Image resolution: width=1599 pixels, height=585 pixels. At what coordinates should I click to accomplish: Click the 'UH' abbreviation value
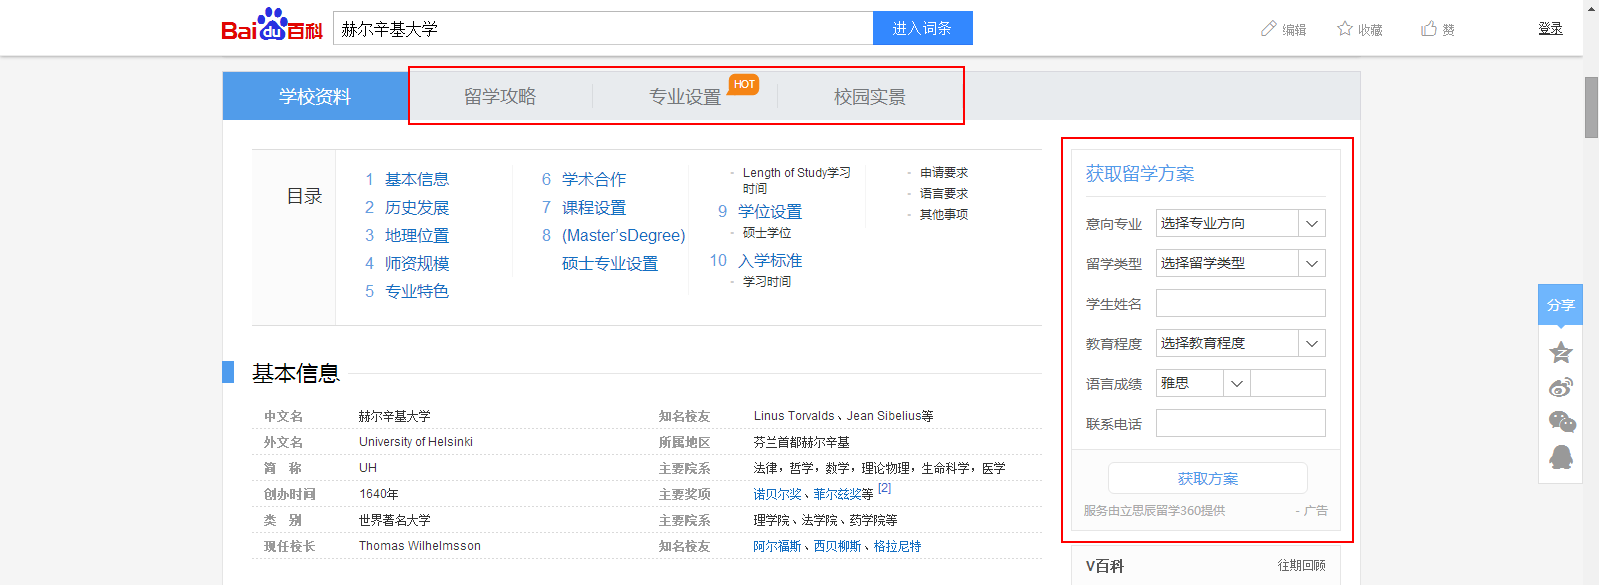(368, 468)
